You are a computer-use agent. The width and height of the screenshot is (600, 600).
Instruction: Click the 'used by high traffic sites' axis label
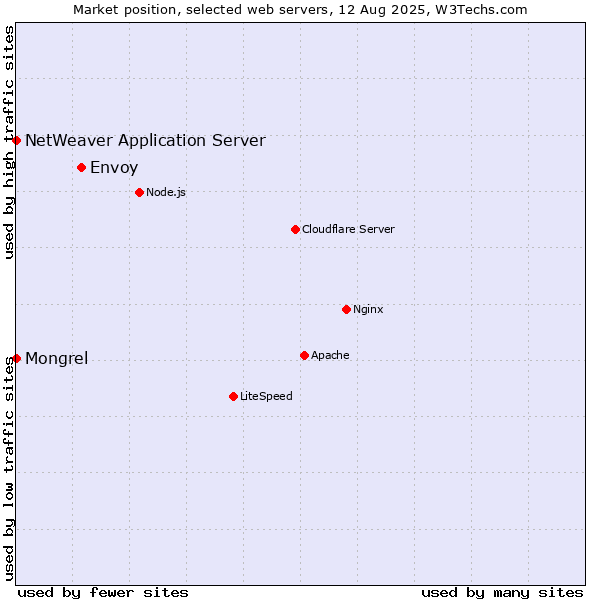pyautogui.click(x=8, y=142)
